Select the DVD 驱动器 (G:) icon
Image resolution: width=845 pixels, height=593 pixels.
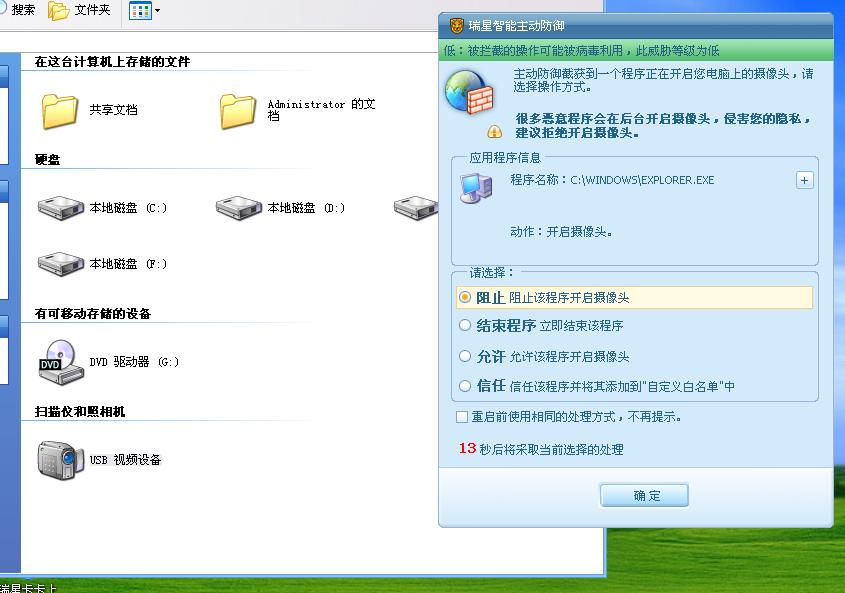click(61, 362)
